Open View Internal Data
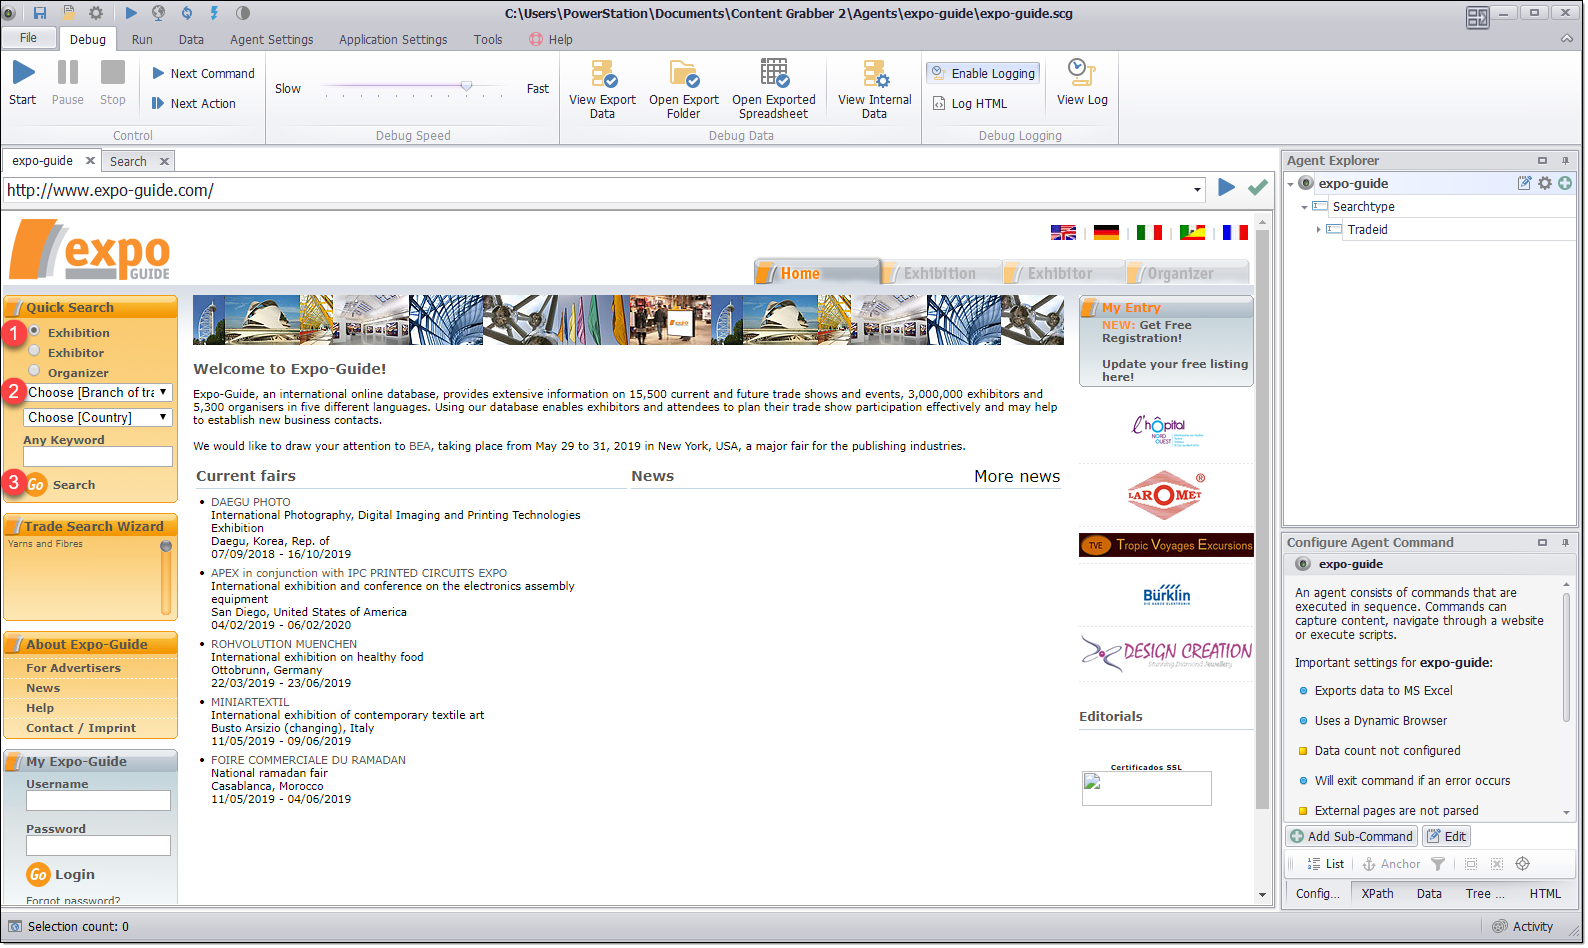Viewport: 1588px width, 948px height. pyautogui.click(x=874, y=75)
